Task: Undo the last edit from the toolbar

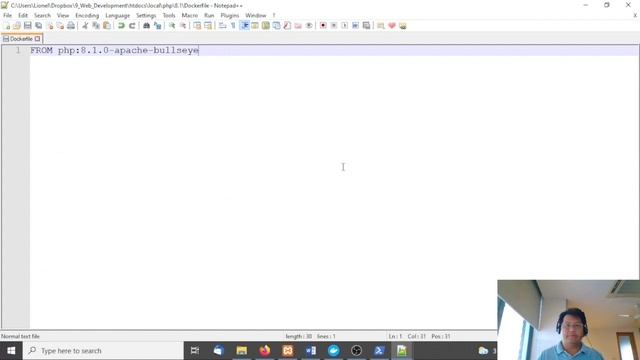Action: (x=121, y=26)
